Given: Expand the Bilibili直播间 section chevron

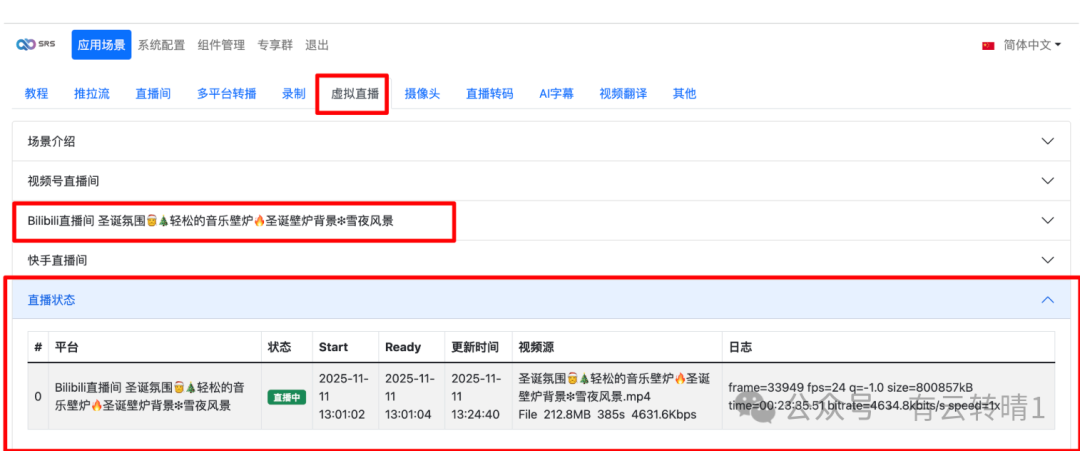Looking at the screenshot, I should tap(1048, 220).
